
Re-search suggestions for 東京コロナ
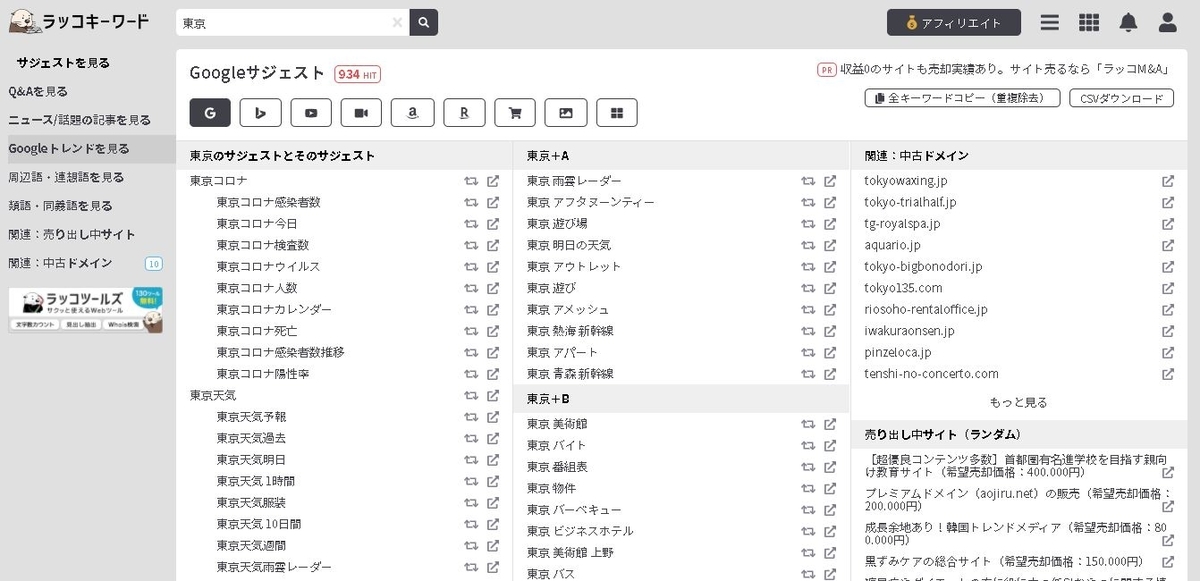471,181
